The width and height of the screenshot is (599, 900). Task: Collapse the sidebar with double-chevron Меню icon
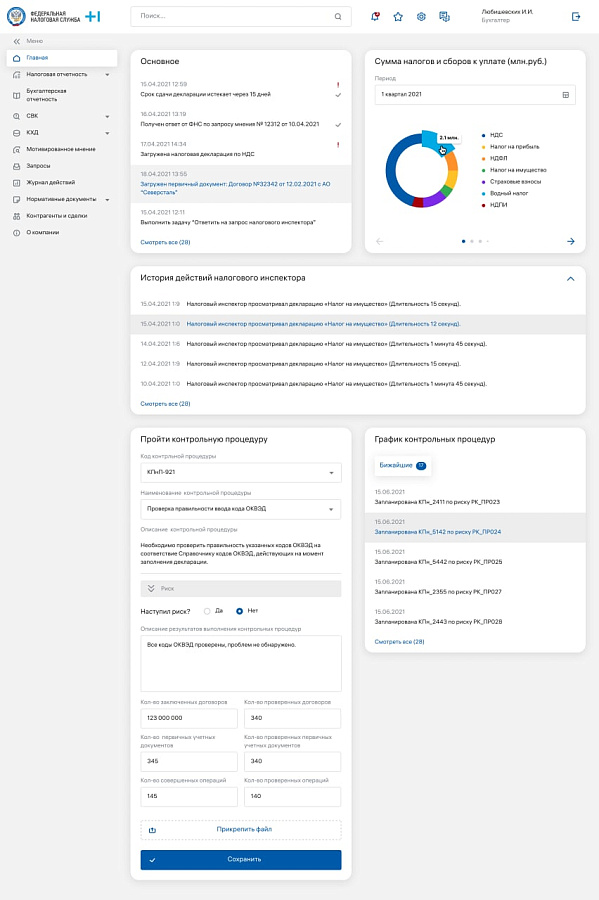pyautogui.click(x=17, y=41)
